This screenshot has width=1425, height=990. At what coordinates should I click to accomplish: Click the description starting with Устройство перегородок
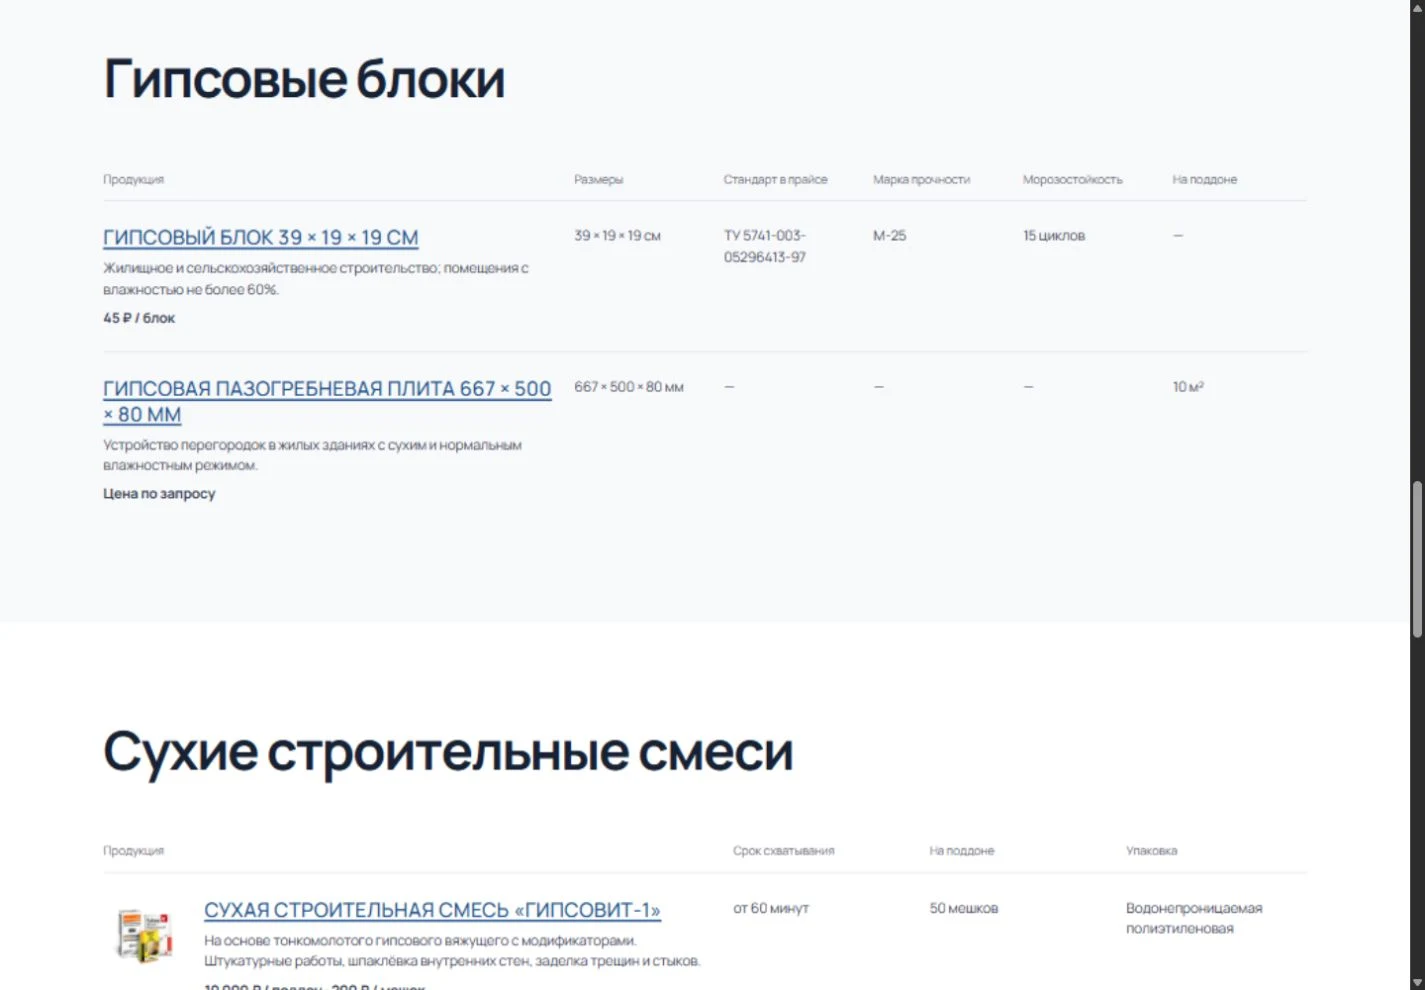click(x=312, y=455)
